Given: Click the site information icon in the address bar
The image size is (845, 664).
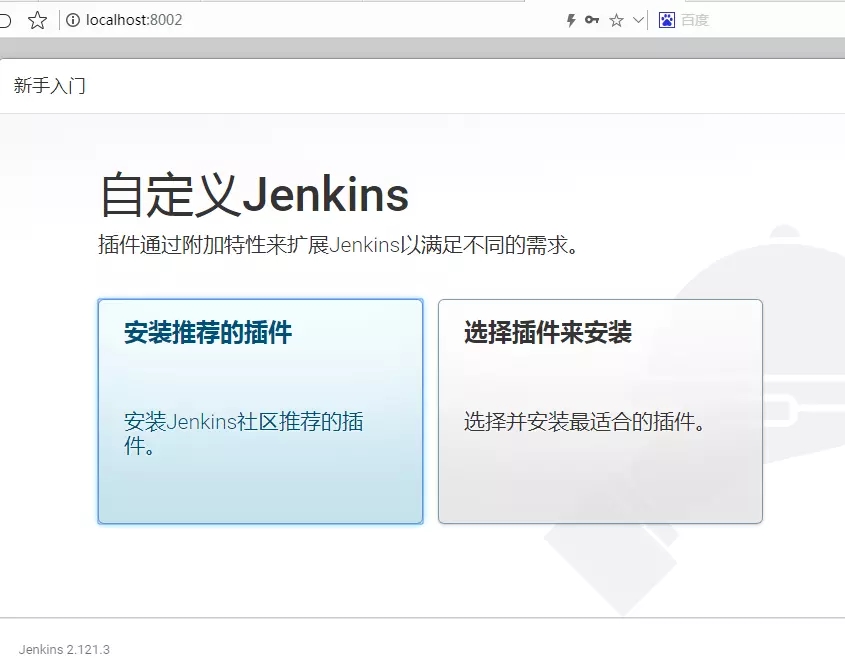Looking at the screenshot, I should [73, 19].
